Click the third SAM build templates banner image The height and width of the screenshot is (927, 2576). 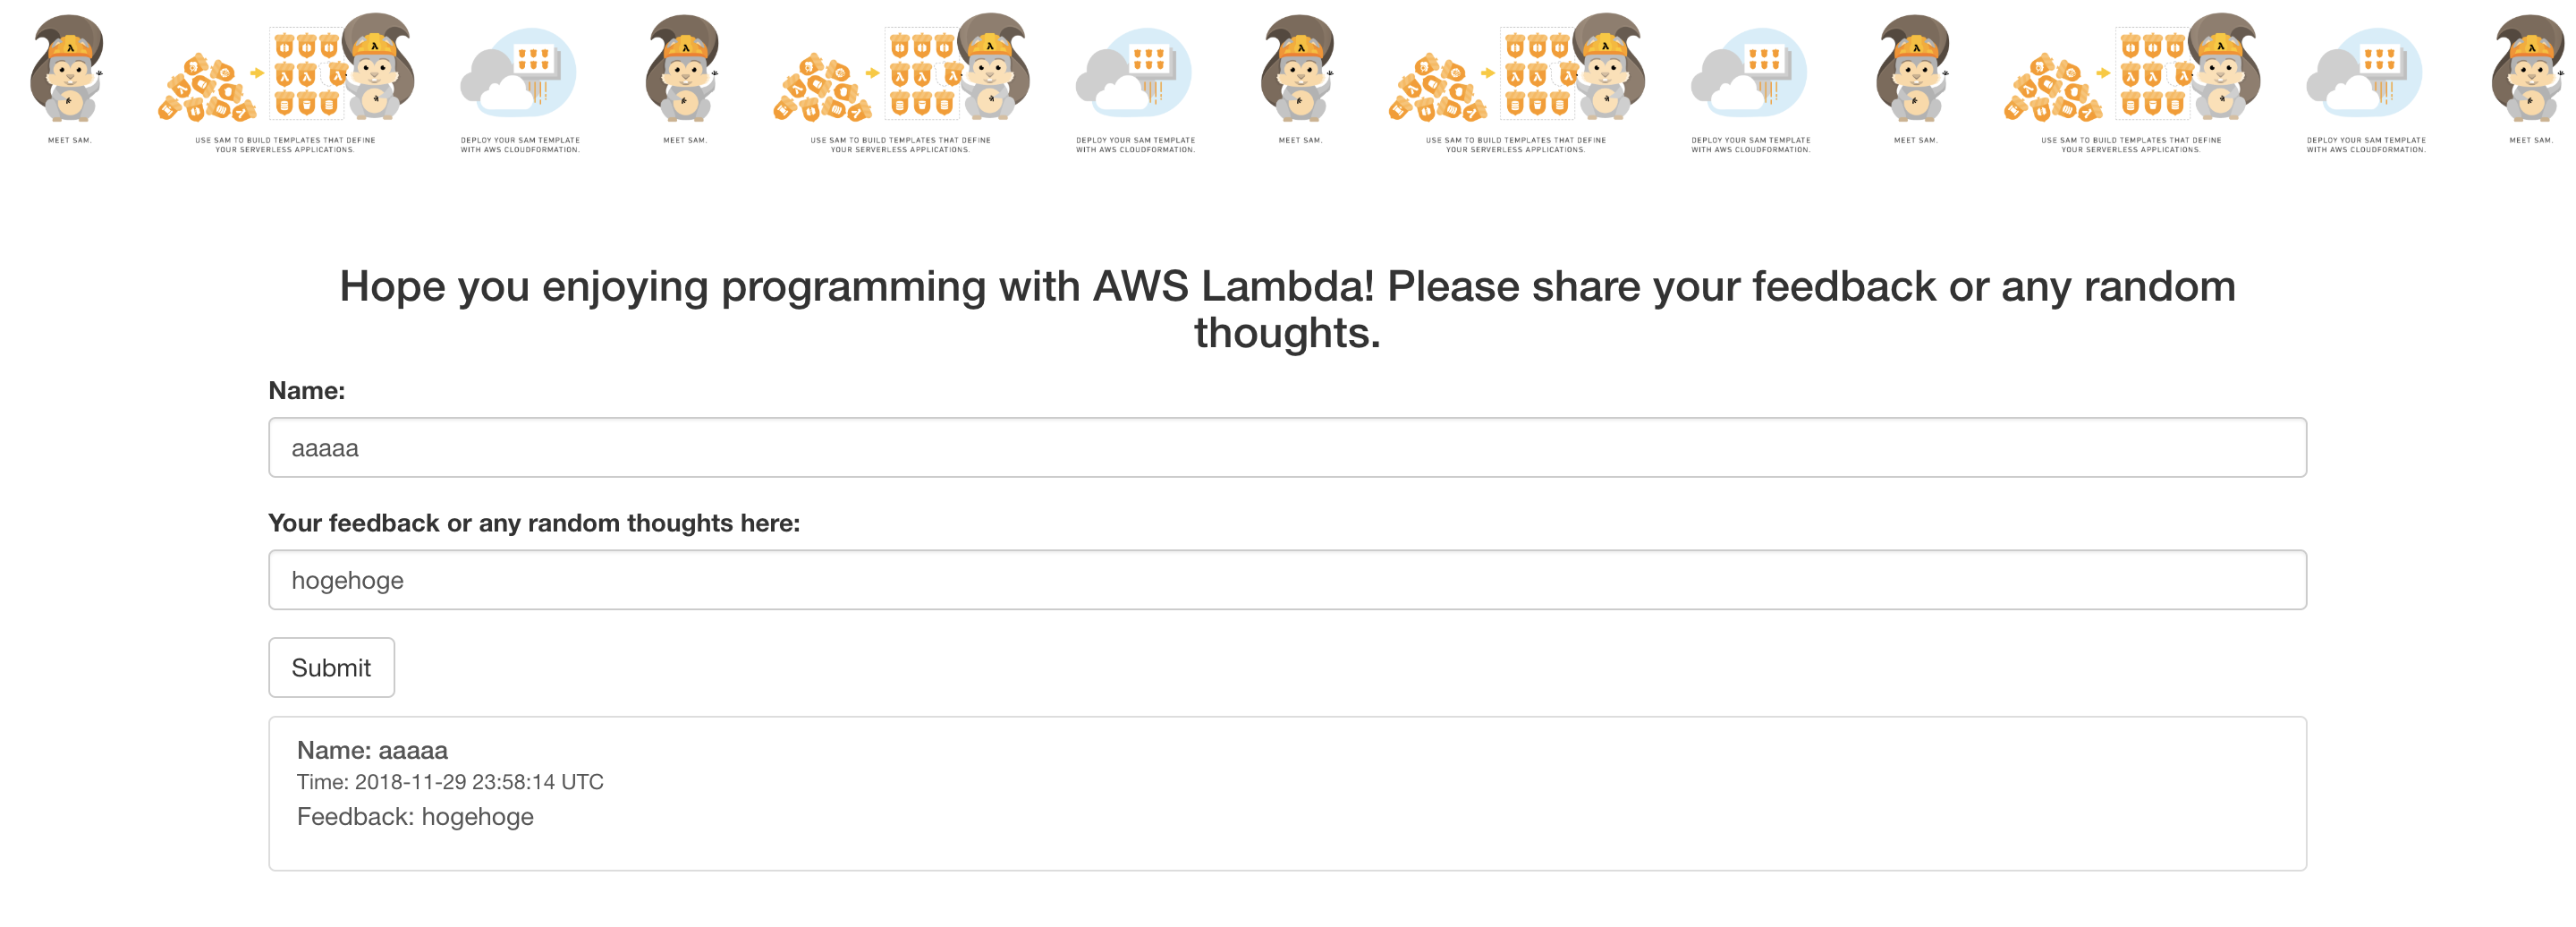(1513, 70)
